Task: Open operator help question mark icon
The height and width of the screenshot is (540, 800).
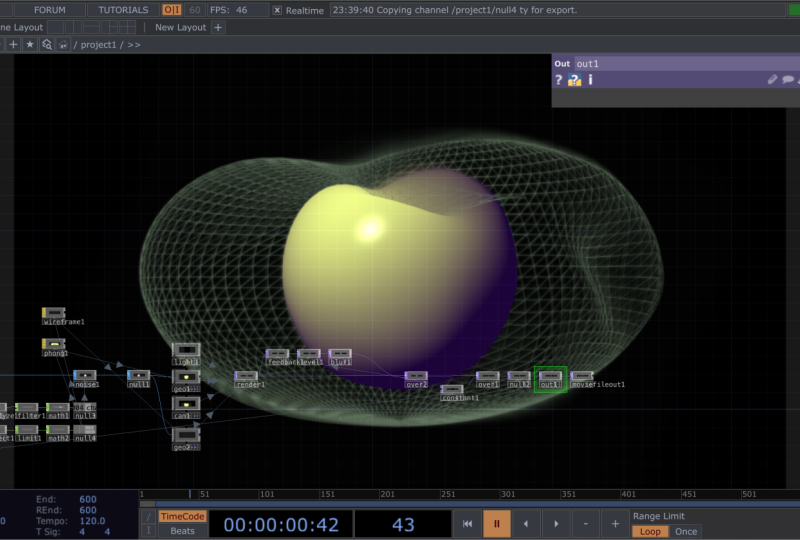Action: 559,80
